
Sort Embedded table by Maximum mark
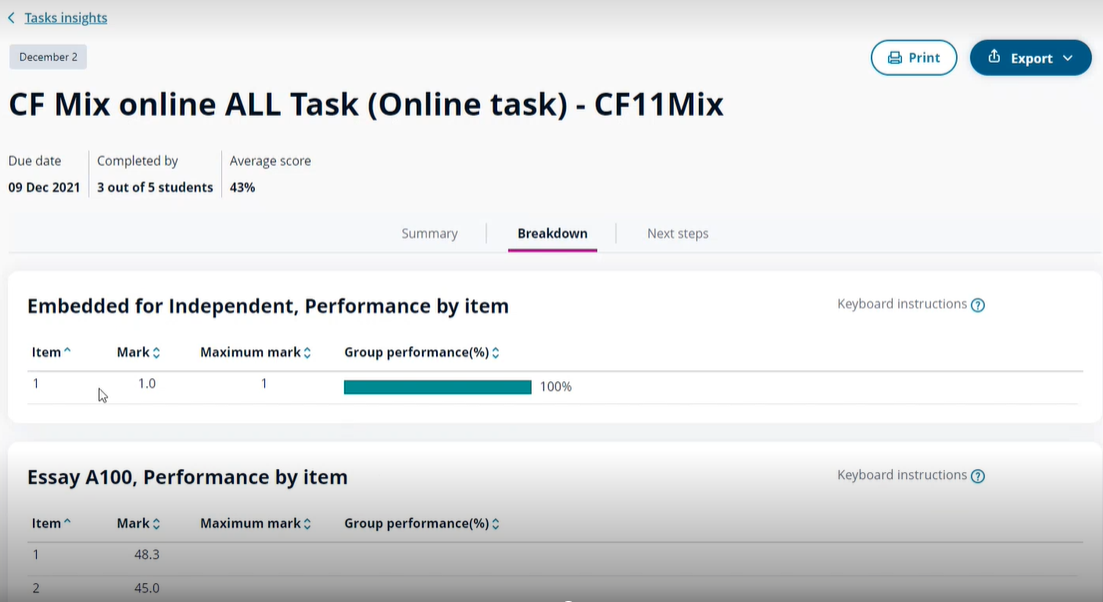pyautogui.click(x=255, y=352)
